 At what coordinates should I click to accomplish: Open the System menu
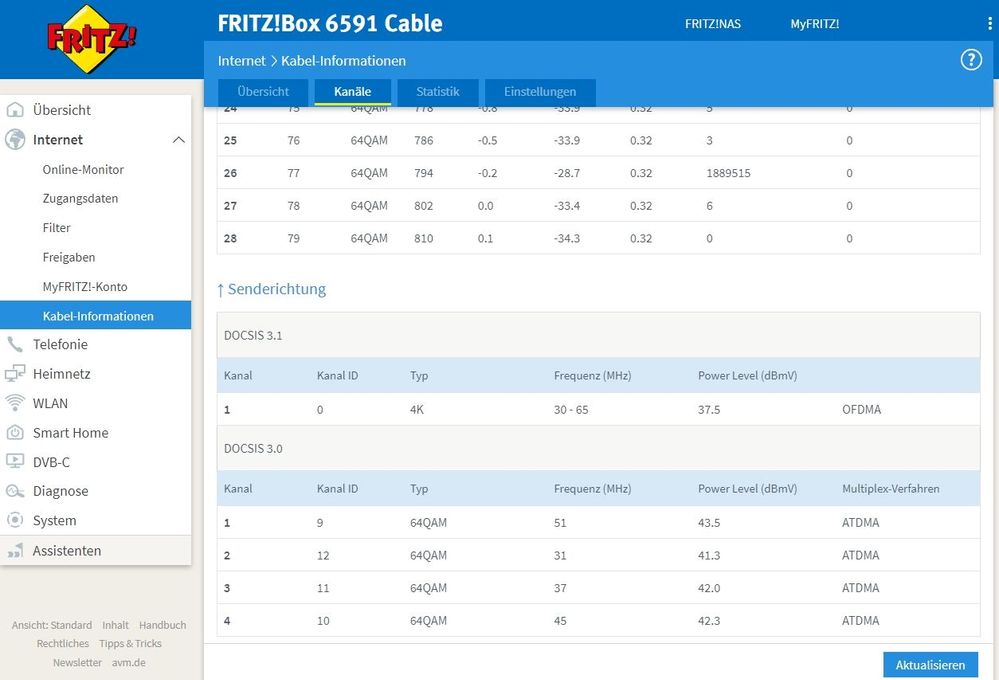[x=55, y=521]
